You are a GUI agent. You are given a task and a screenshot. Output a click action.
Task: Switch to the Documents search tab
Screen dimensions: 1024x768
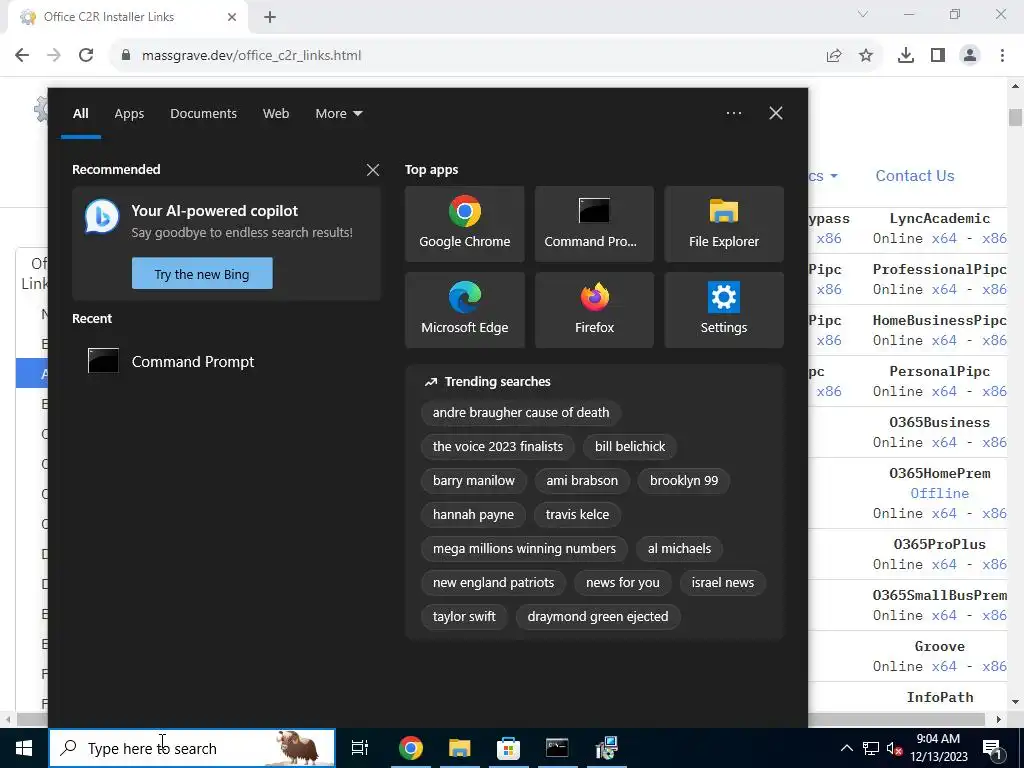click(203, 114)
